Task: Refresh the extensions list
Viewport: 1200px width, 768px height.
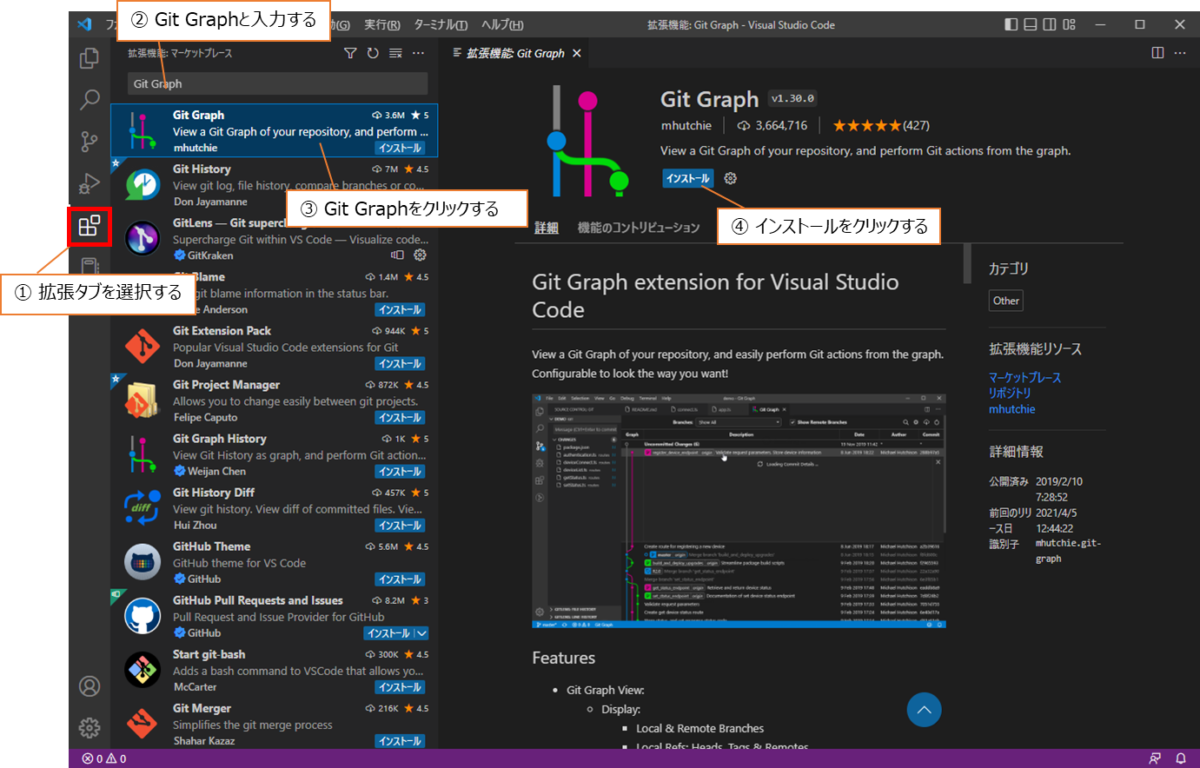Action: point(373,53)
